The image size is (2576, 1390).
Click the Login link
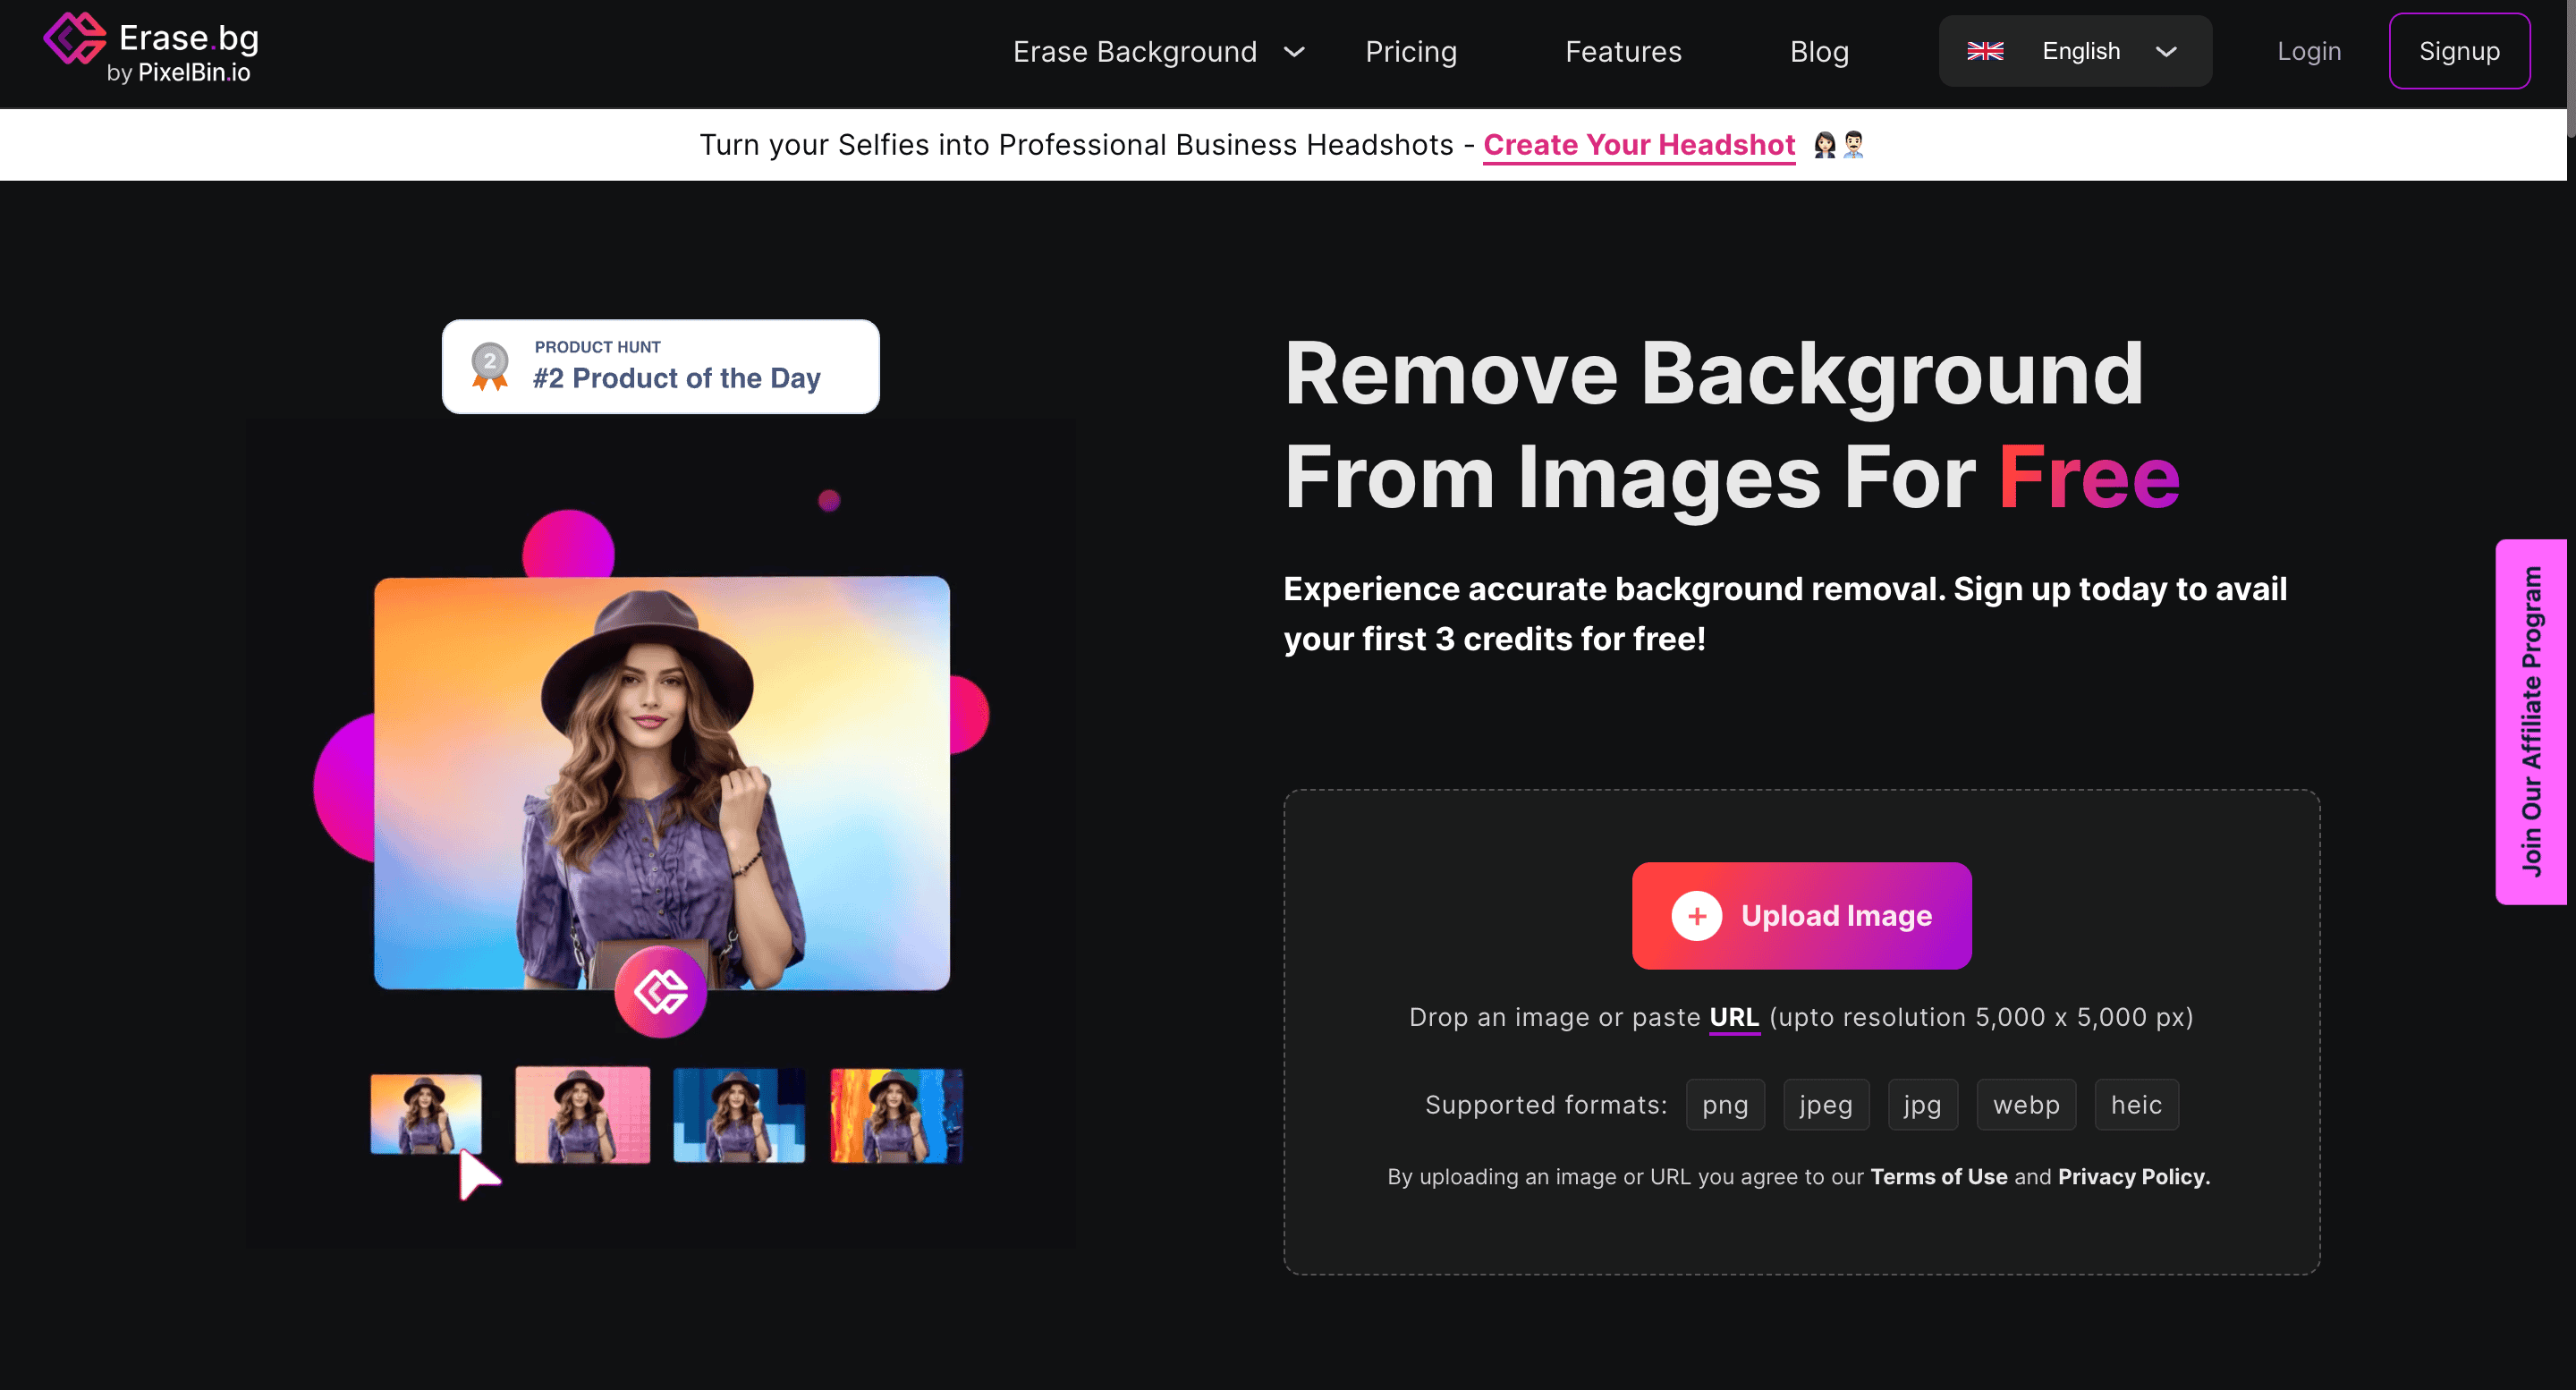[2308, 52]
